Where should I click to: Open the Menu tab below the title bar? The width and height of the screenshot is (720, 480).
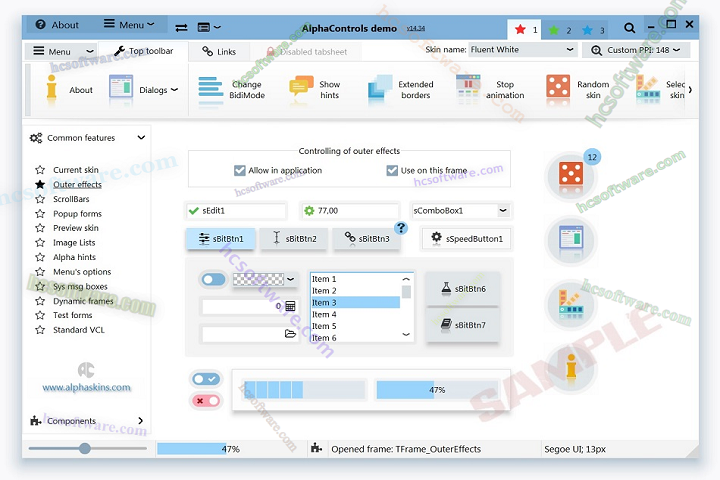[63, 51]
